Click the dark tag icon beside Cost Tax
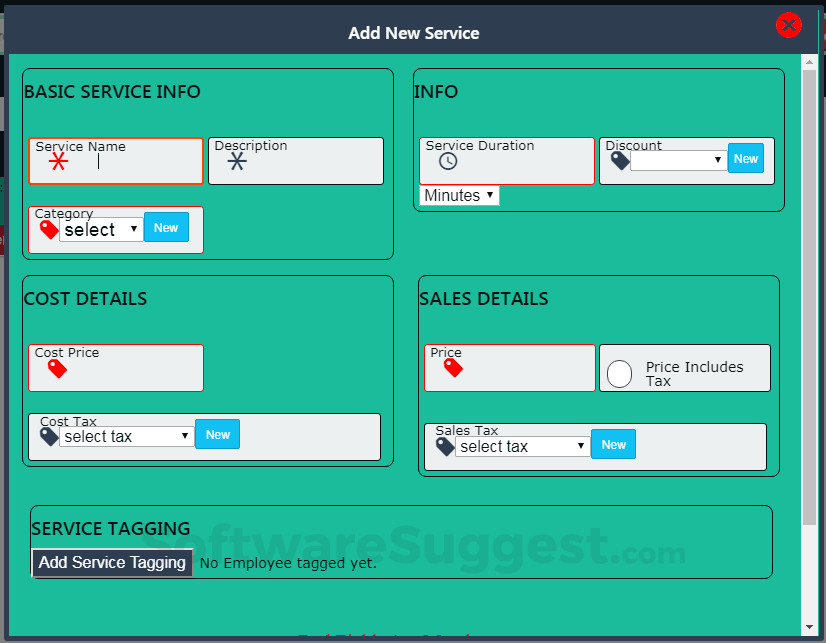Viewport: 826px width, 643px height. pos(49,436)
